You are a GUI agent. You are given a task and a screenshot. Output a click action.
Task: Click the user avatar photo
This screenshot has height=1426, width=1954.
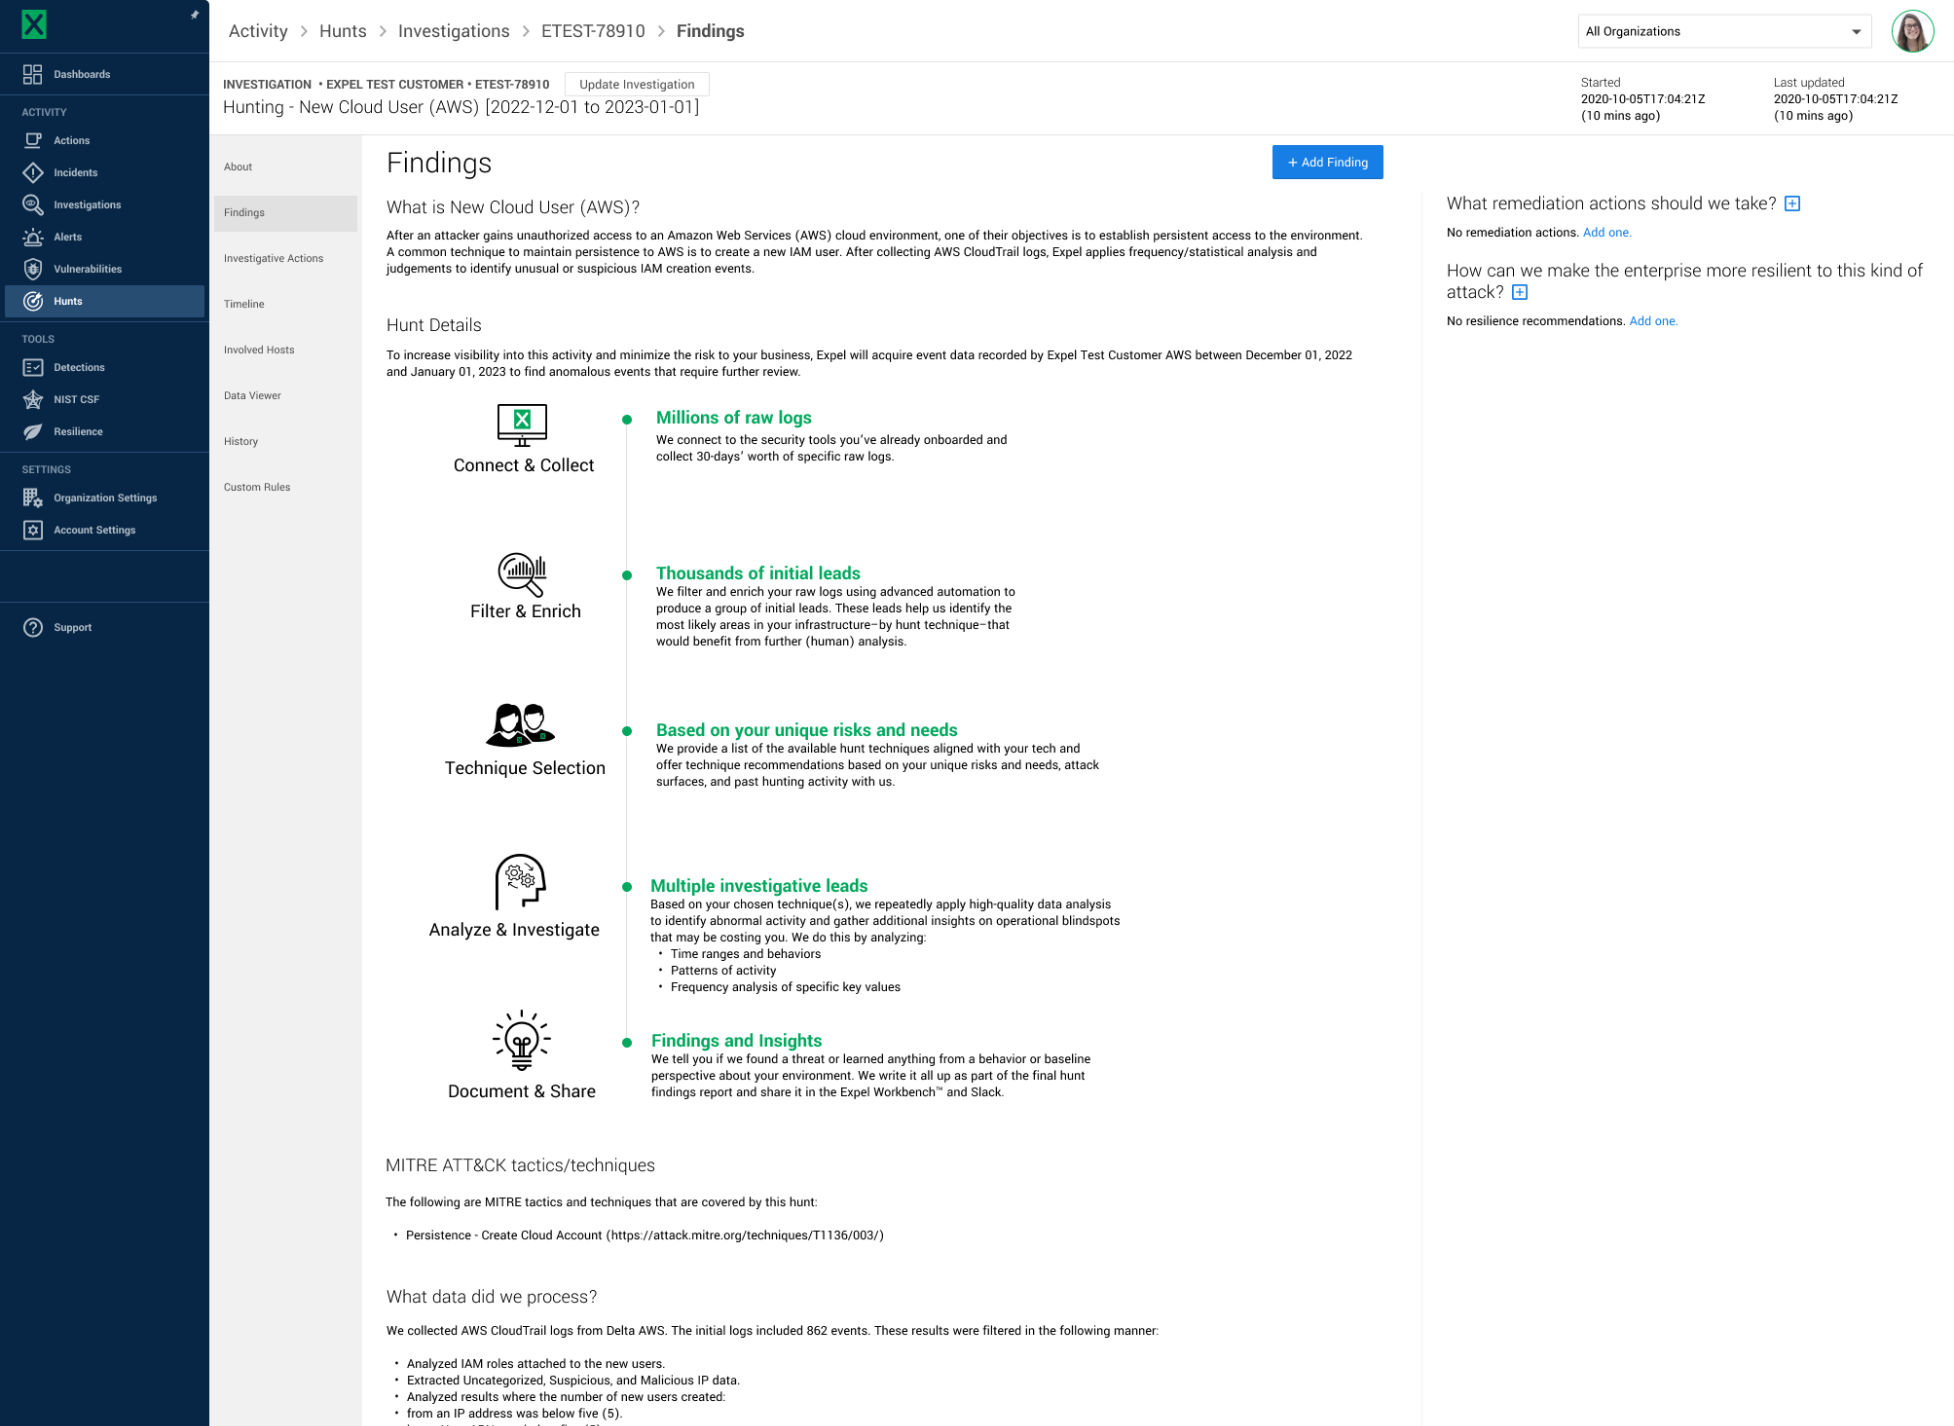1912,31
